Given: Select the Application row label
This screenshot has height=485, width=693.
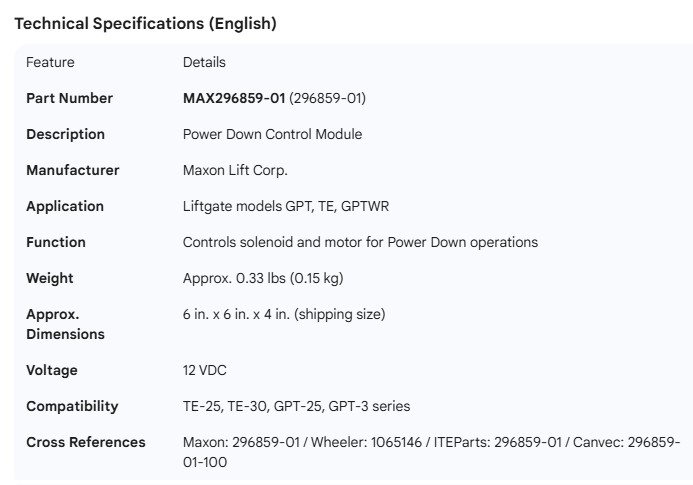Looking at the screenshot, I should pyautogui.click(x=64, y=206).
